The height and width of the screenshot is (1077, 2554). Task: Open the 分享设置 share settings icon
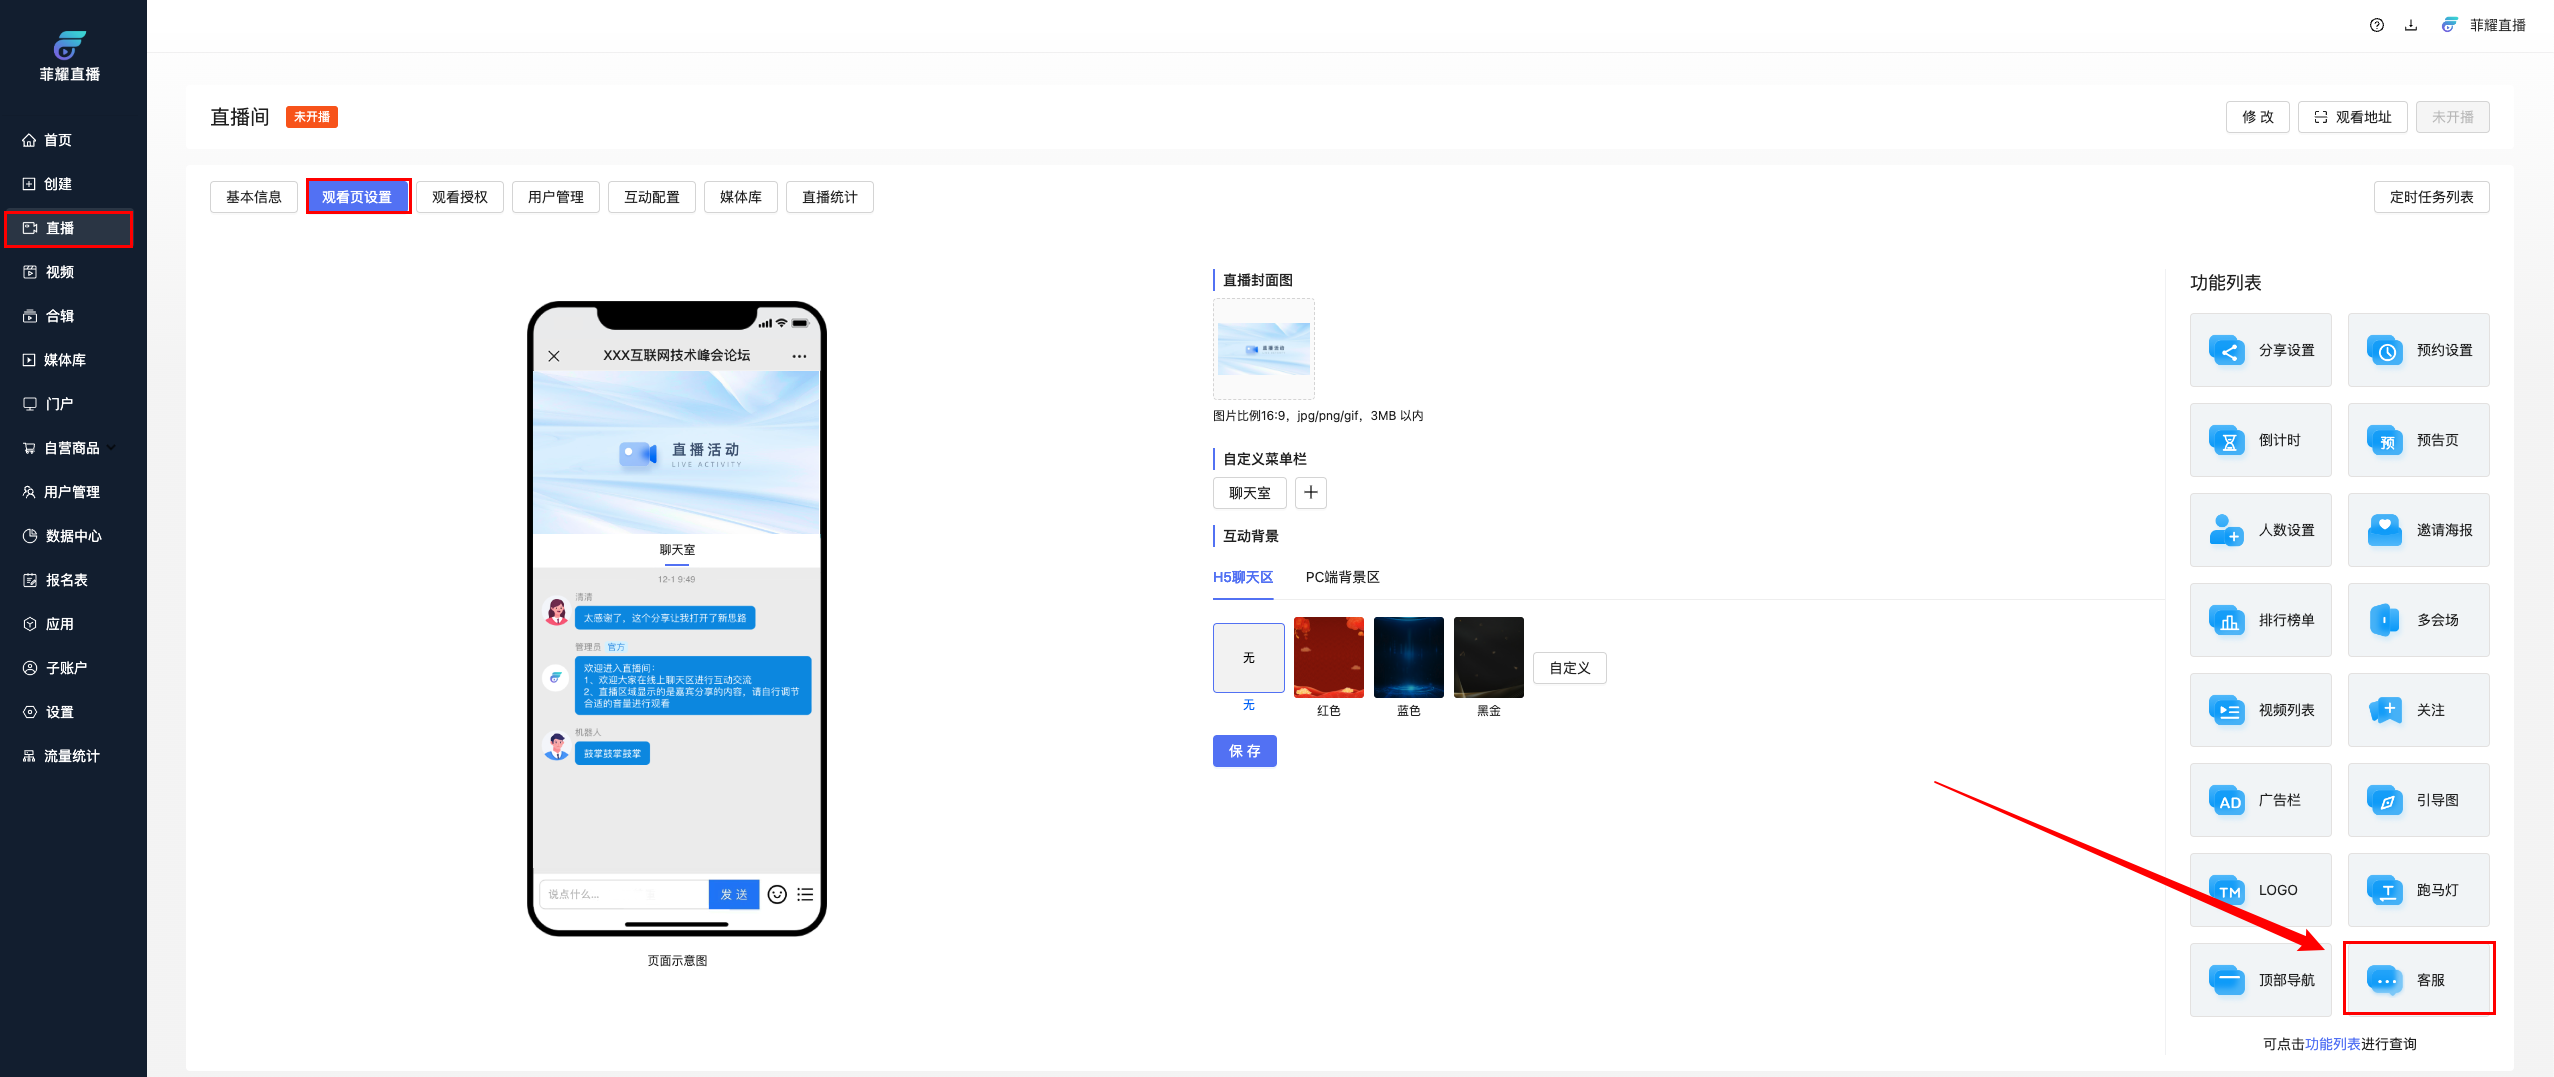pyautogui.click(x=2227, y=351)
